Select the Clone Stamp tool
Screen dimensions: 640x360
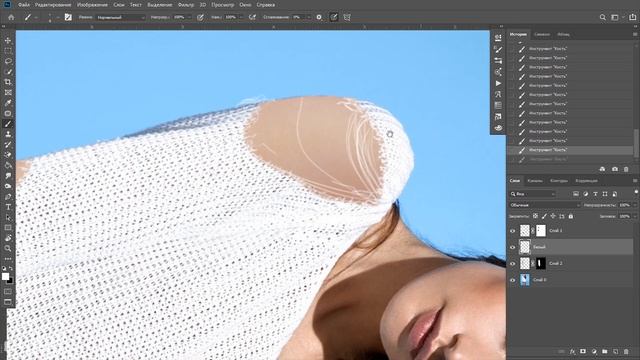click(x=8, y=134)
